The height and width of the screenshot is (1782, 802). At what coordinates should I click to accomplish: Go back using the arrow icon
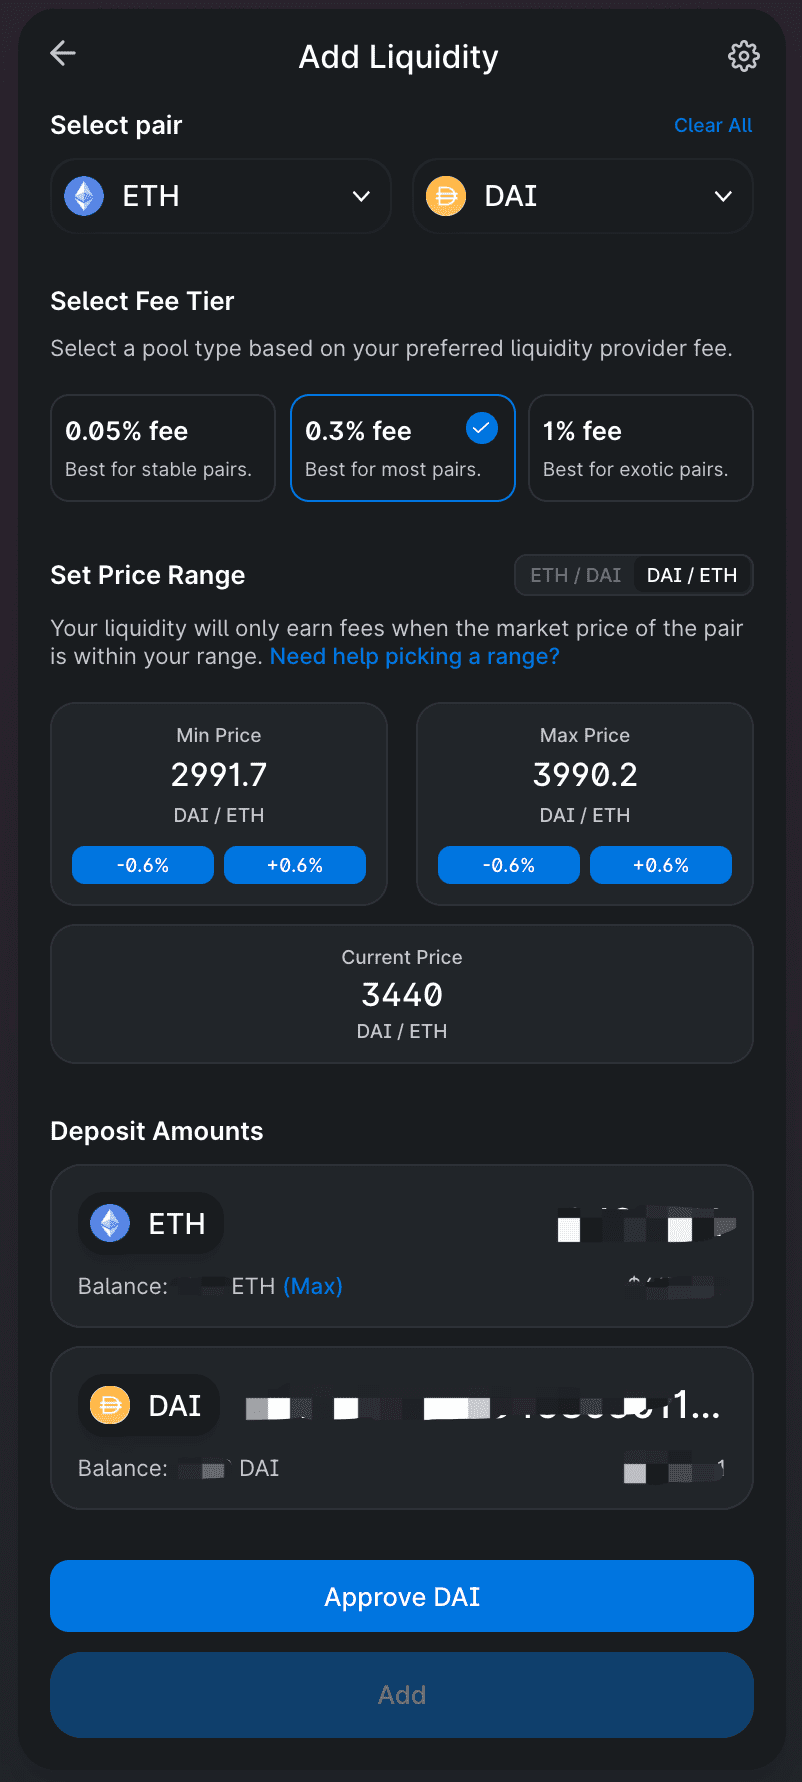tap(63, 53)
